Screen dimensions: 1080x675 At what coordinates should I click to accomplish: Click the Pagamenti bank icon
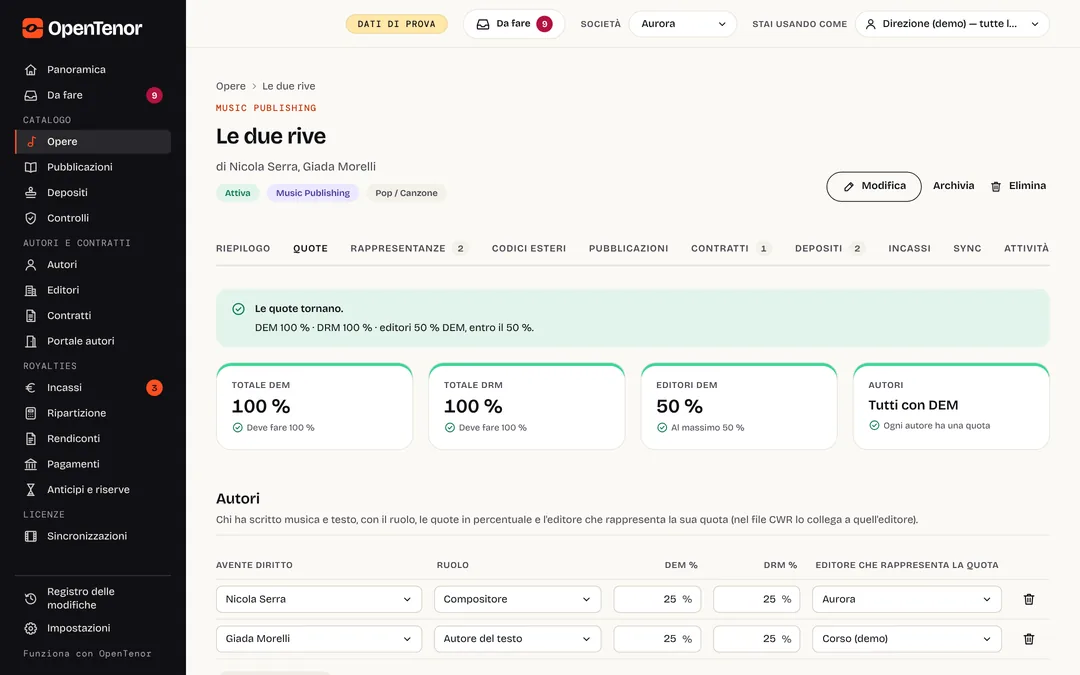(30, 464)
